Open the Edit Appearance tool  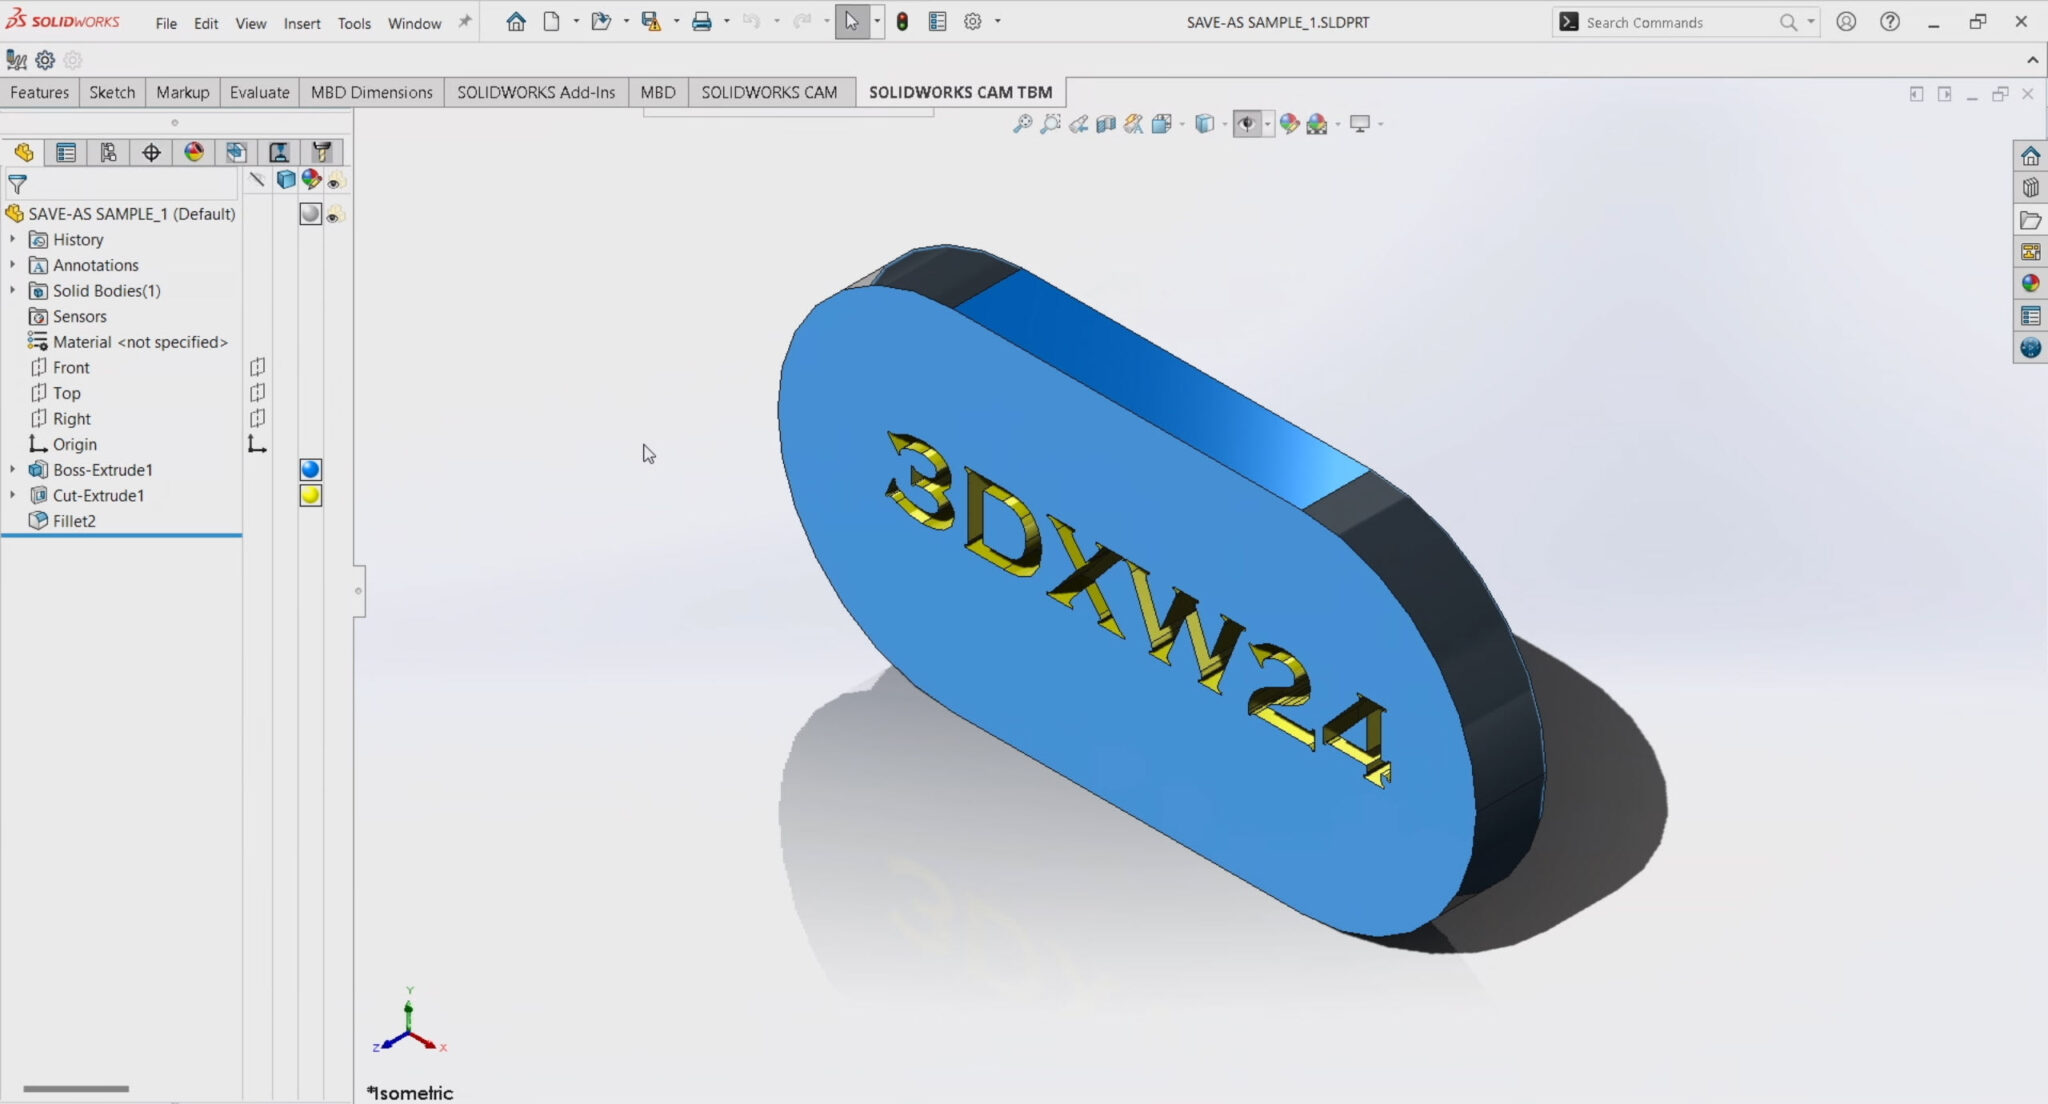1291,123
